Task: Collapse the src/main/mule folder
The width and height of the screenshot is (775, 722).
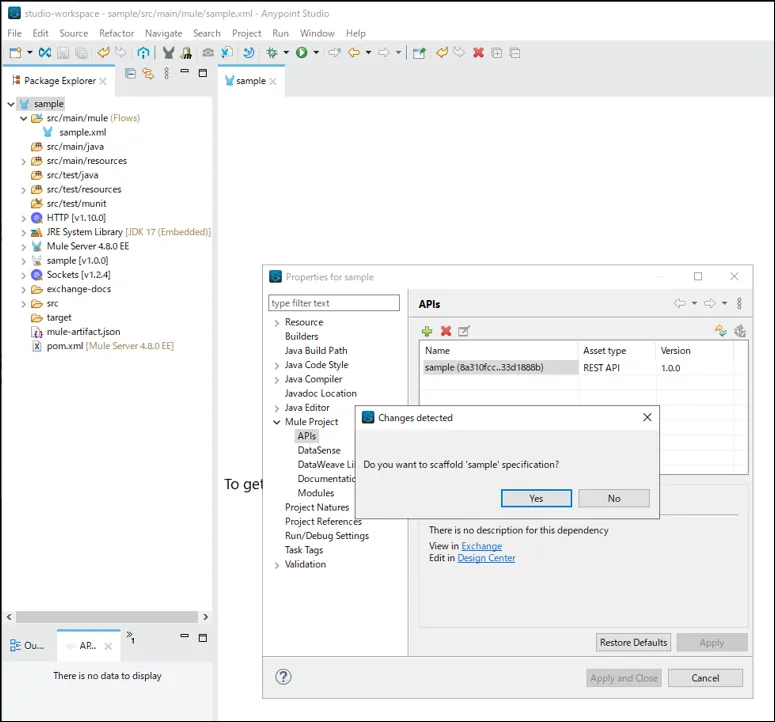Action: click(x=23, y=119)
